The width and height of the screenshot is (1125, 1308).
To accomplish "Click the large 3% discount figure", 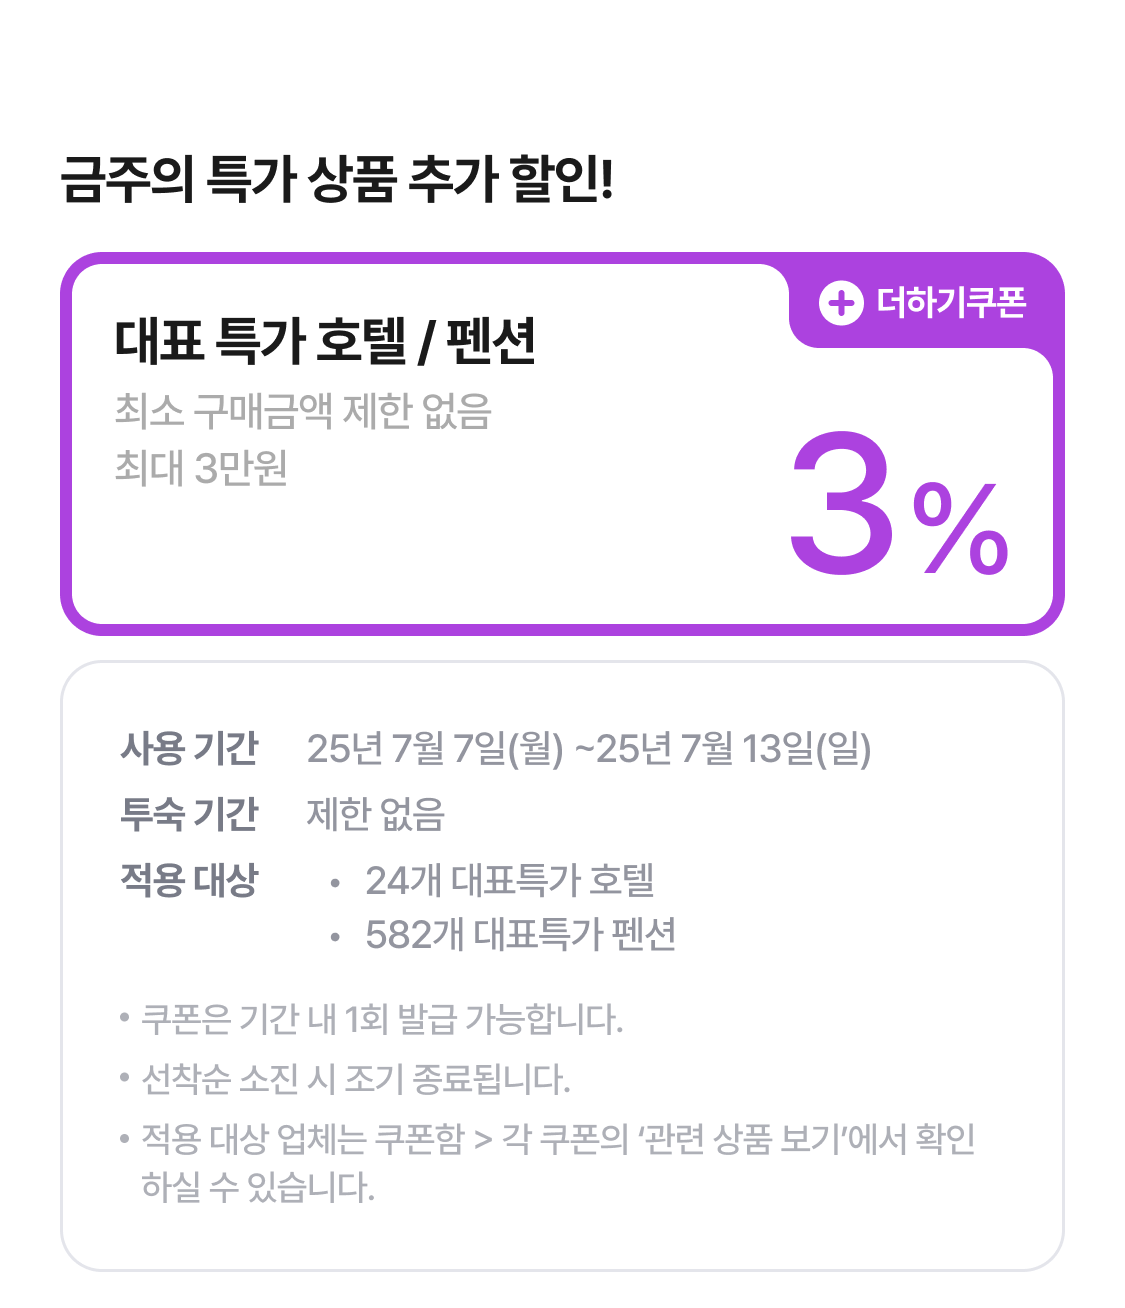I will pos(897,507).
